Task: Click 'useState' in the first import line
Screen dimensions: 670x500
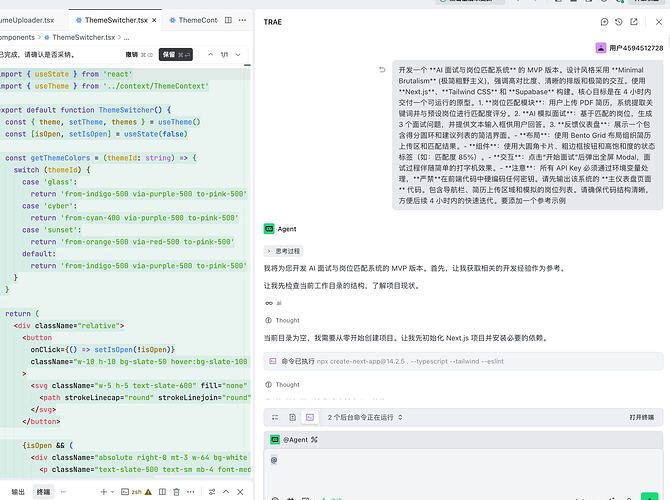Action: click(x=52, y=74)
